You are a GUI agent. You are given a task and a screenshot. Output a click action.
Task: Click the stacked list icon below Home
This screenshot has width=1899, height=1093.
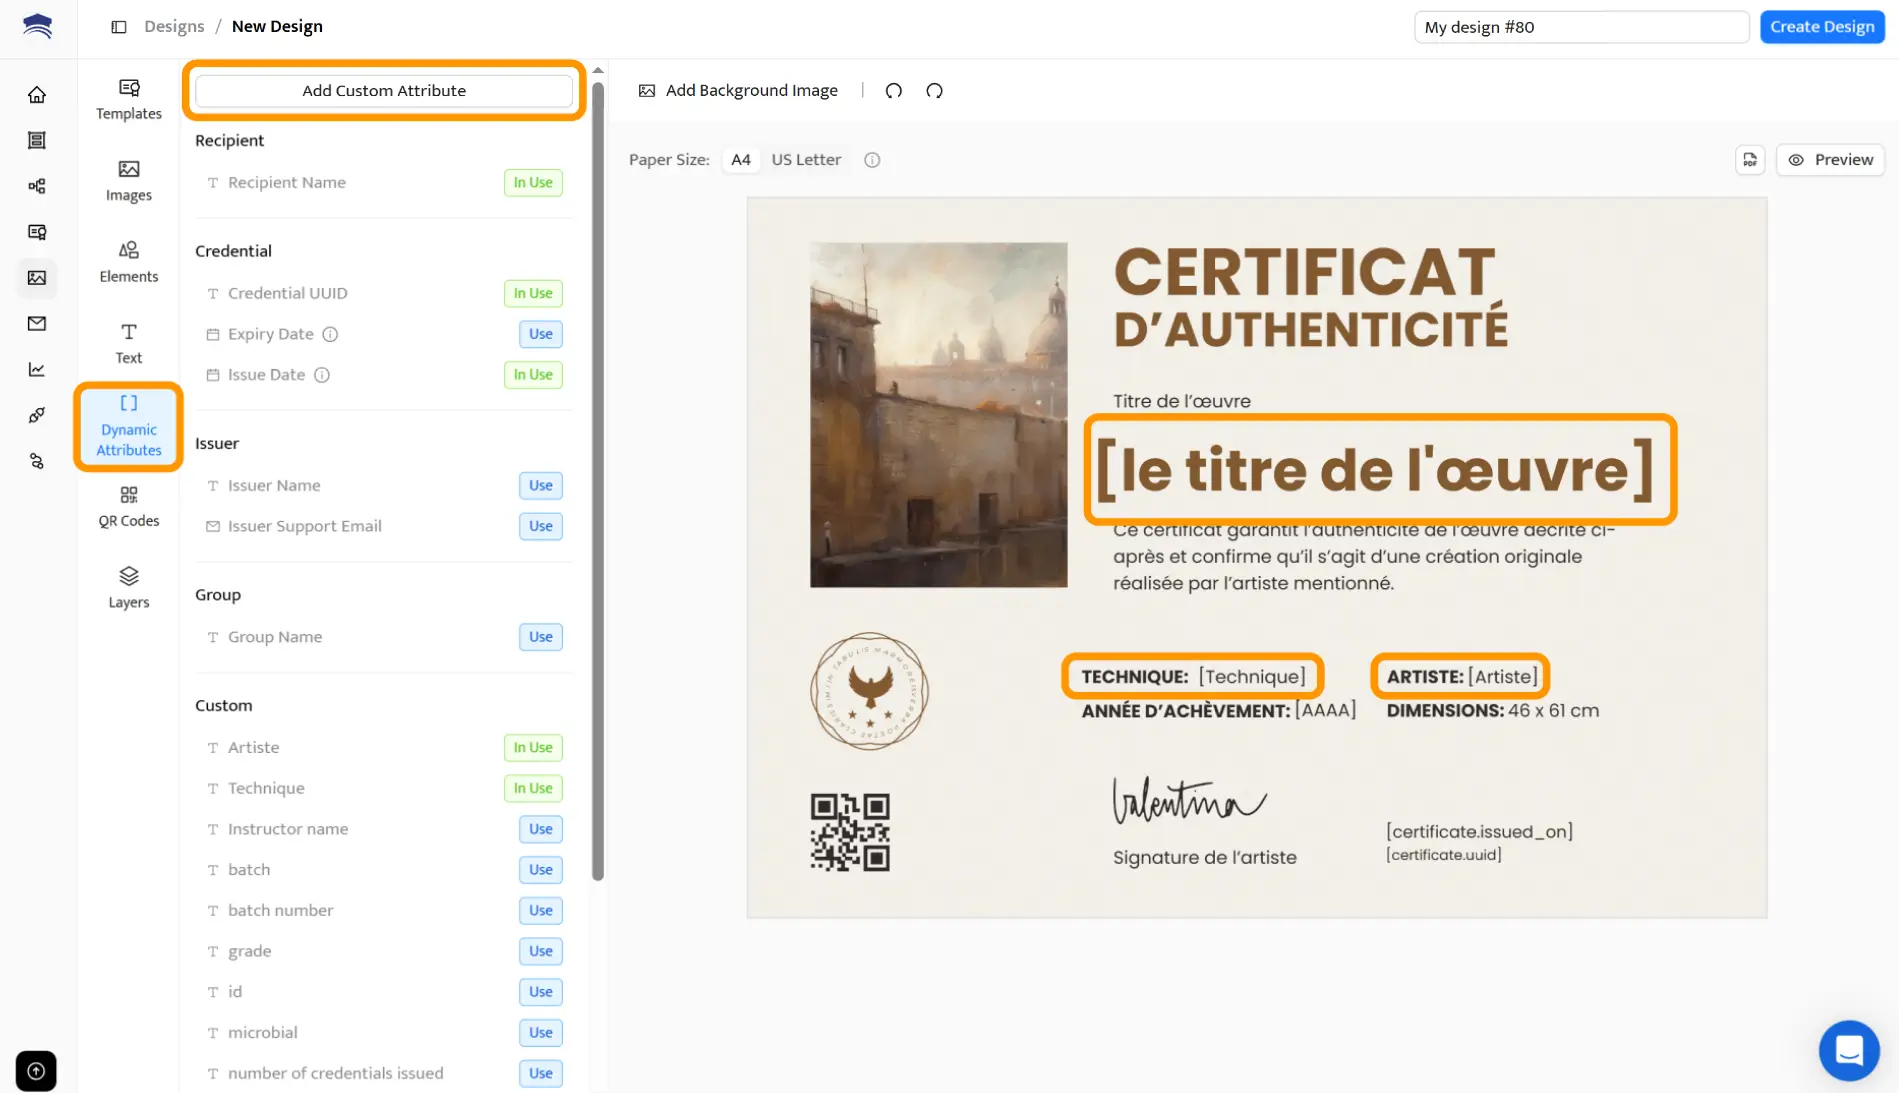(x=37, y=140)
